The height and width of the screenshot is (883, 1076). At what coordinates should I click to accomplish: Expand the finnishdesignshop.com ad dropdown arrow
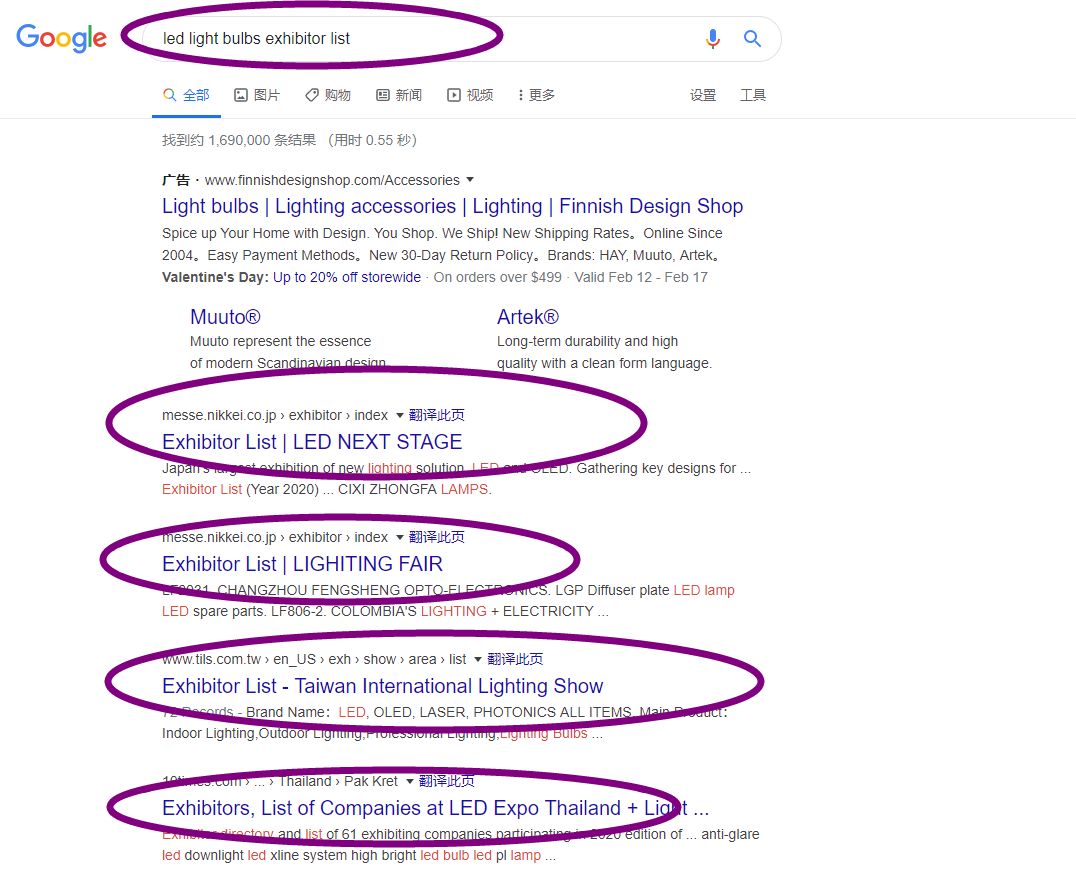coord(470,180)
